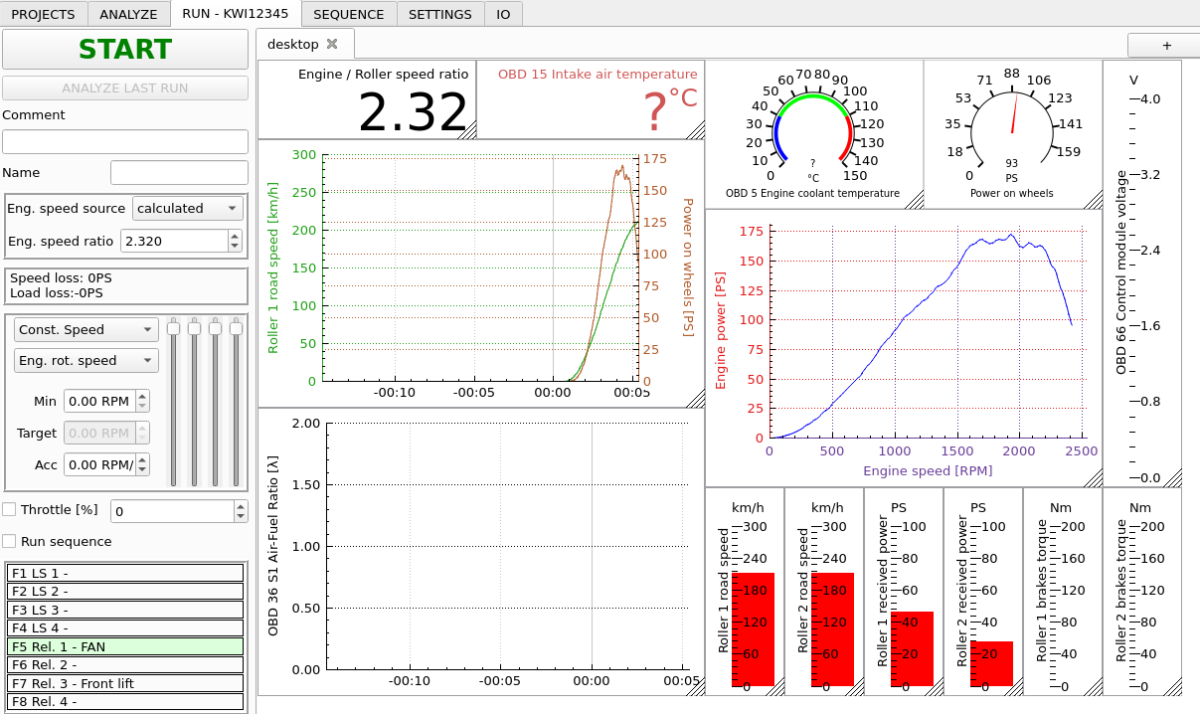
Task: Click the ANALYZE LAST RUN button
Action: pyautogui.click(x=125, y=88)
